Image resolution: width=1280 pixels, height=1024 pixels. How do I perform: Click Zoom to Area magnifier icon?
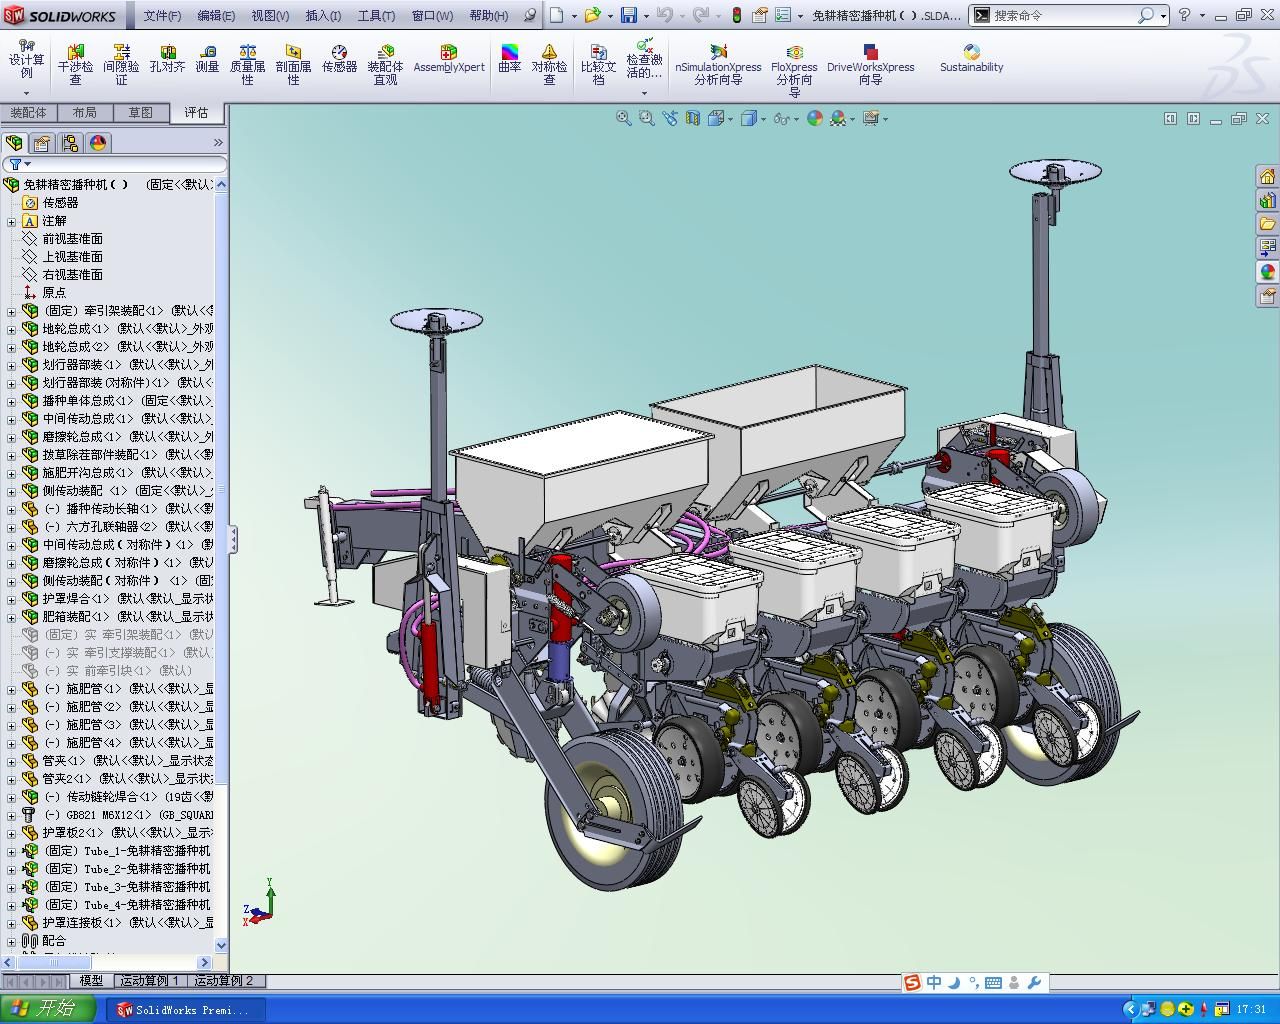[646, 118]
